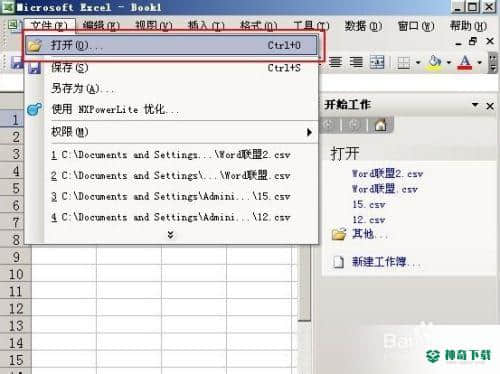Close the 开始工作 task pane

(490, 106)
